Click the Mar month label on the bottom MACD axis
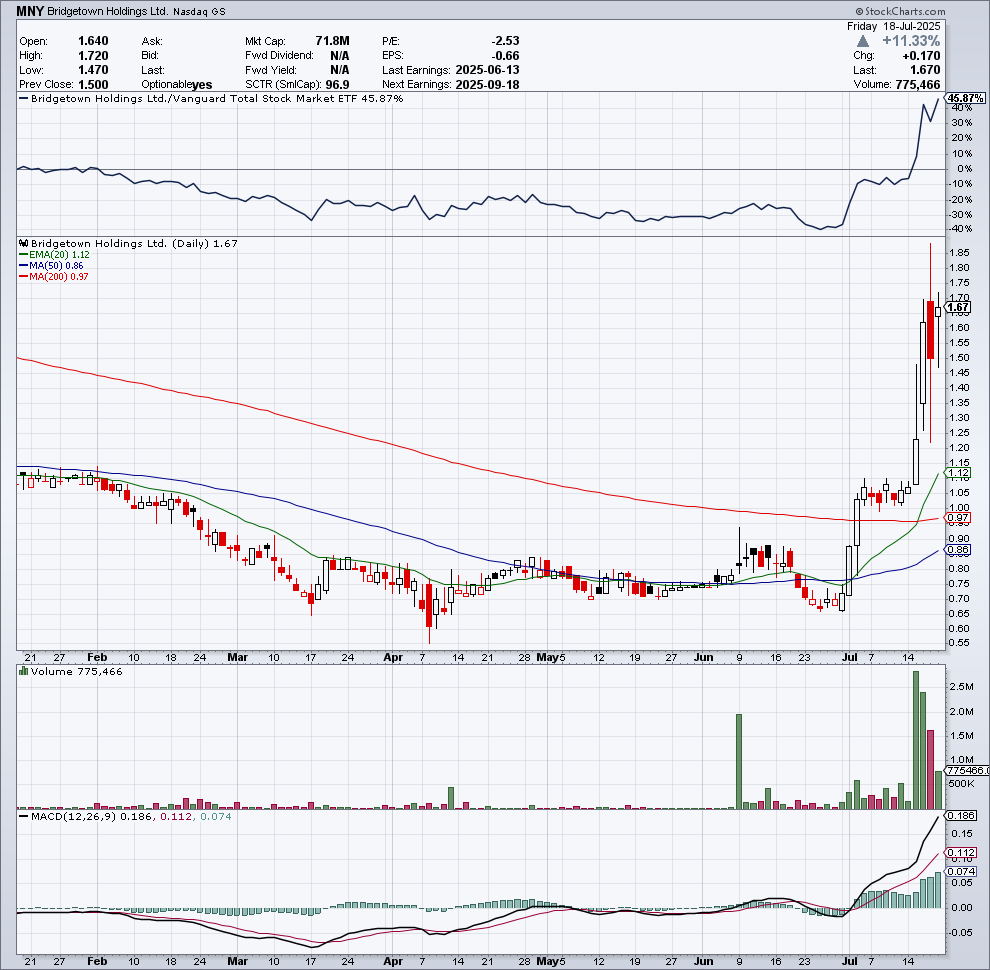 tap(237, 961)
